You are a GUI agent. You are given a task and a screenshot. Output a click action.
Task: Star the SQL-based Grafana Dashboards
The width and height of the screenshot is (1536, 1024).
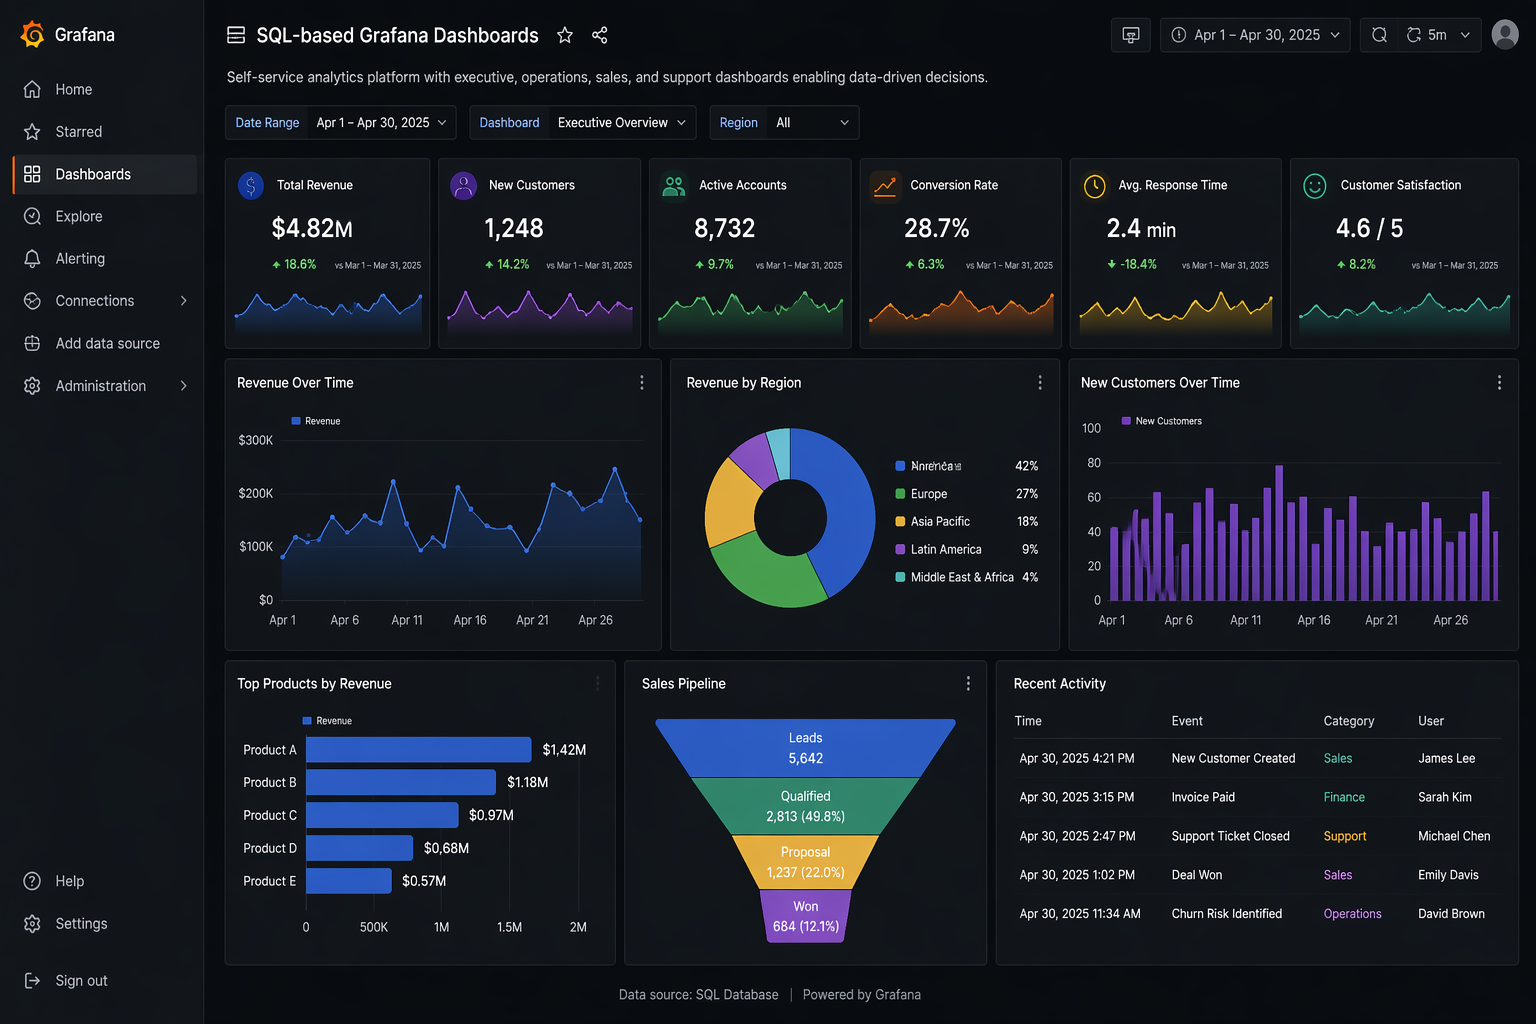tap(565, 34)
